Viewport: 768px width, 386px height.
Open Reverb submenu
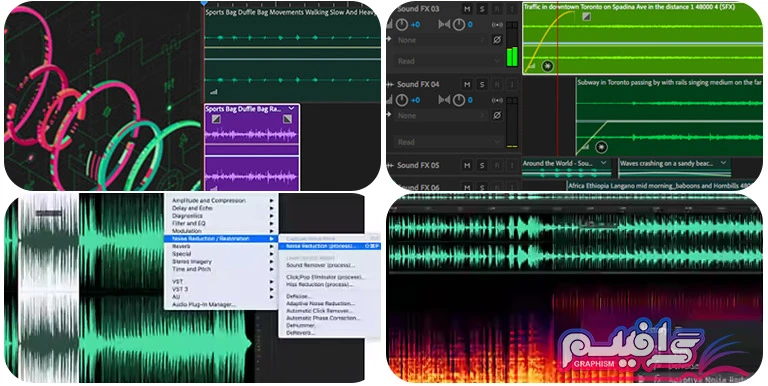[221, 246]
